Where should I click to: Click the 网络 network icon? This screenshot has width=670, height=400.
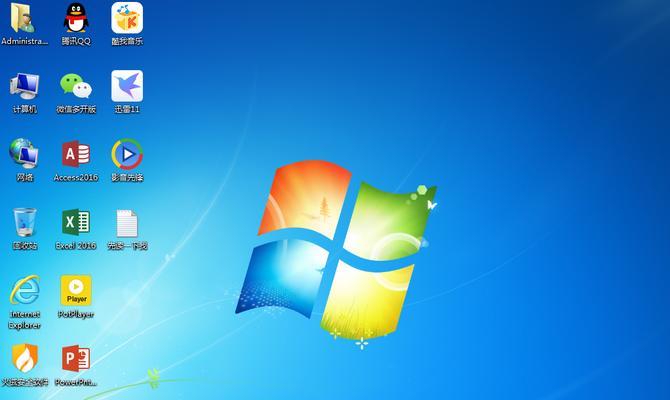point(24,154)
